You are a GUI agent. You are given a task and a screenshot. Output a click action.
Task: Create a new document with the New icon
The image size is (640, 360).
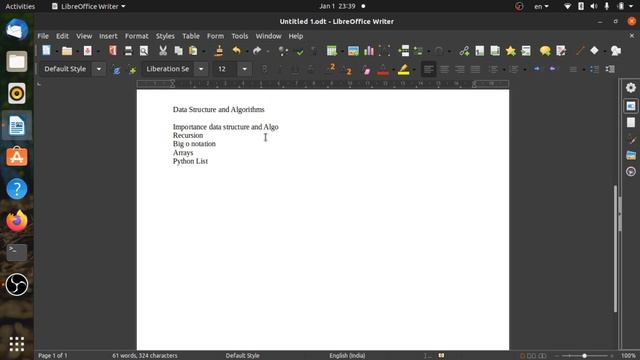pos(46,51)
